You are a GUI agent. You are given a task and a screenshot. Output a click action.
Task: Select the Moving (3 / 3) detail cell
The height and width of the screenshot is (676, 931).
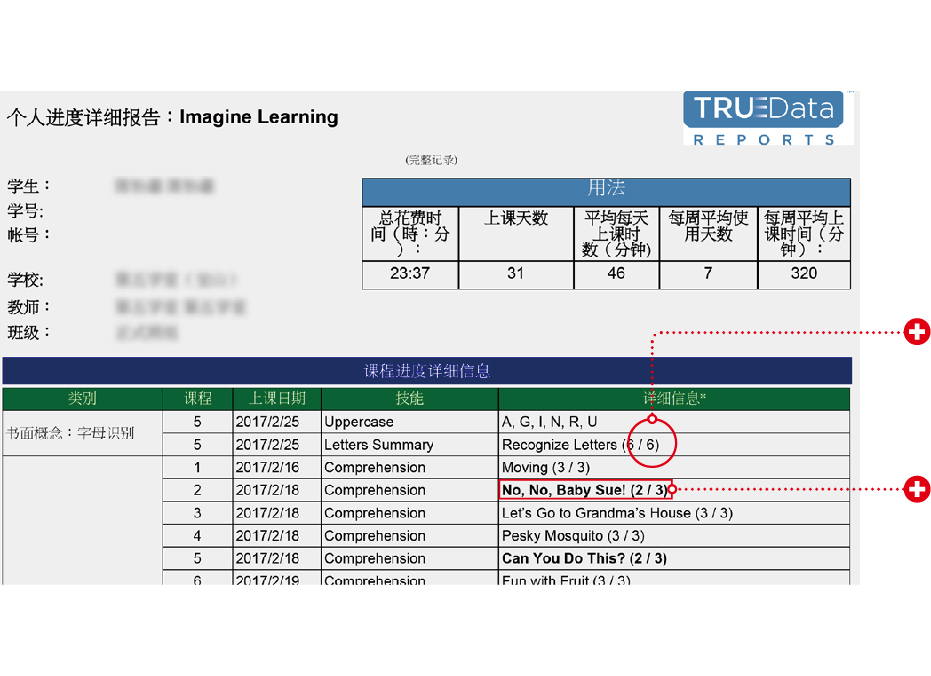(x=674, y=468)
